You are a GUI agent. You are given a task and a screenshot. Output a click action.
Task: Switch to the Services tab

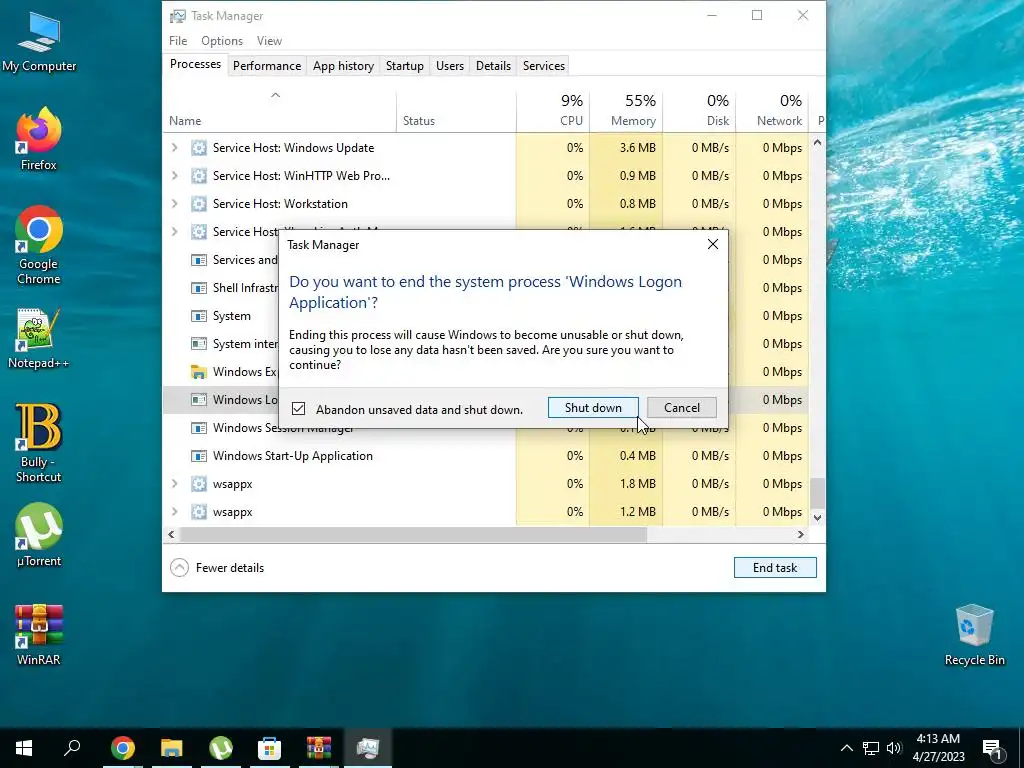pos(544,65)
